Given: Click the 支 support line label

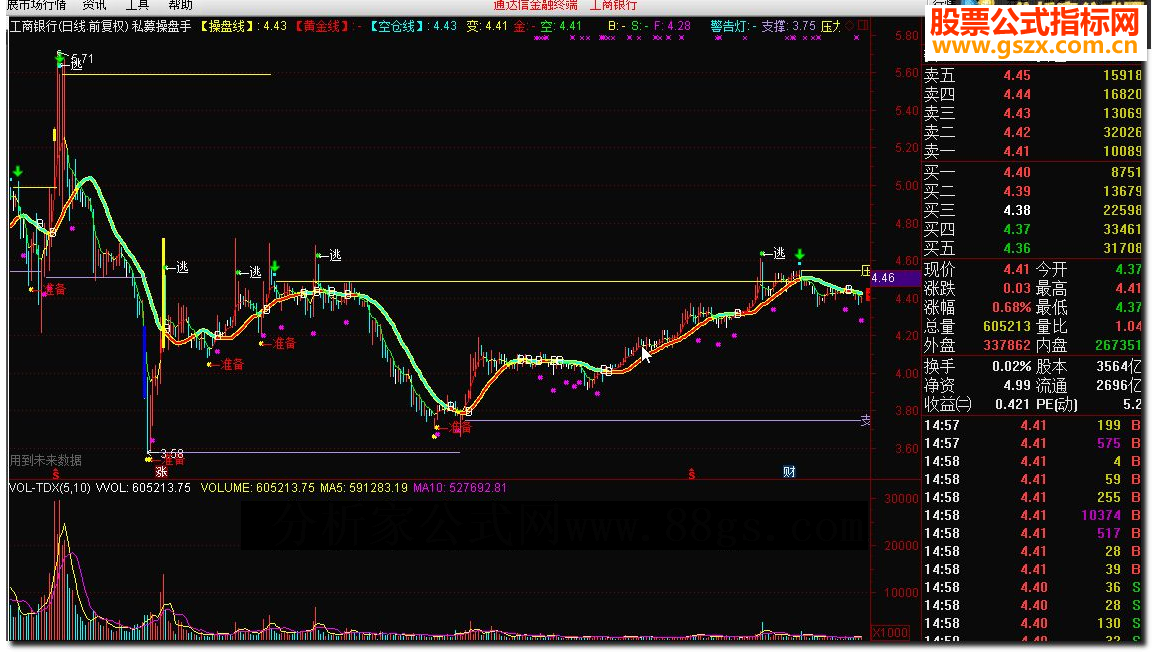Looking at the screenshot, I should point(865,420).
